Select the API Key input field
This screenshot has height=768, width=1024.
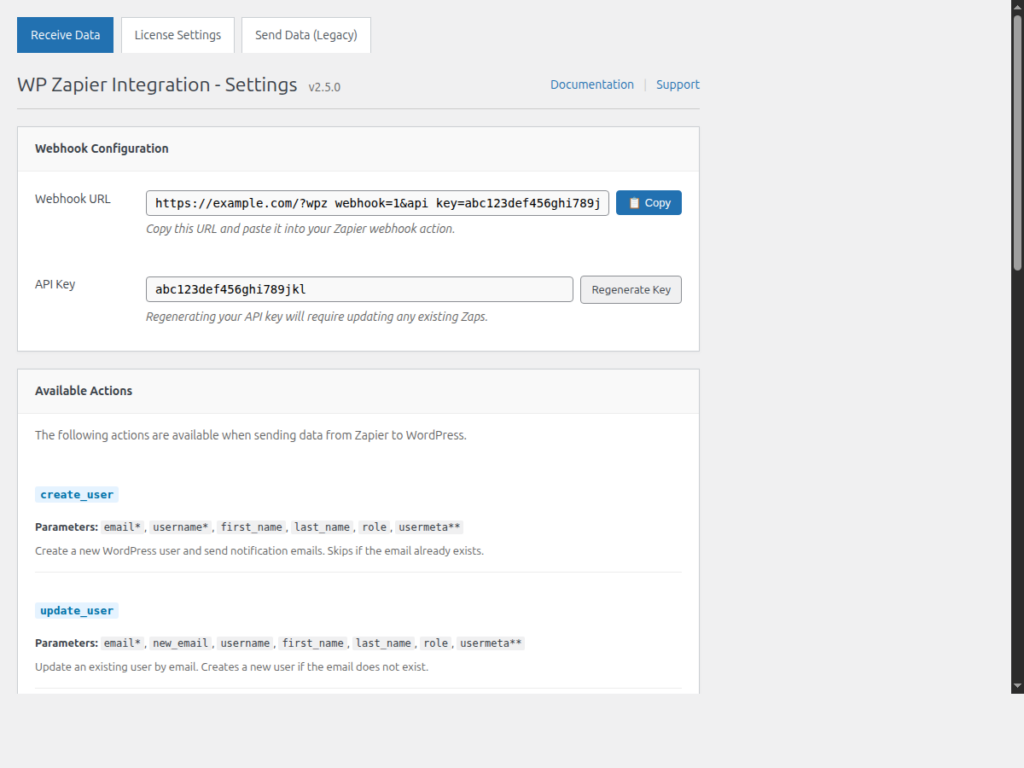[x=359, y=289]
